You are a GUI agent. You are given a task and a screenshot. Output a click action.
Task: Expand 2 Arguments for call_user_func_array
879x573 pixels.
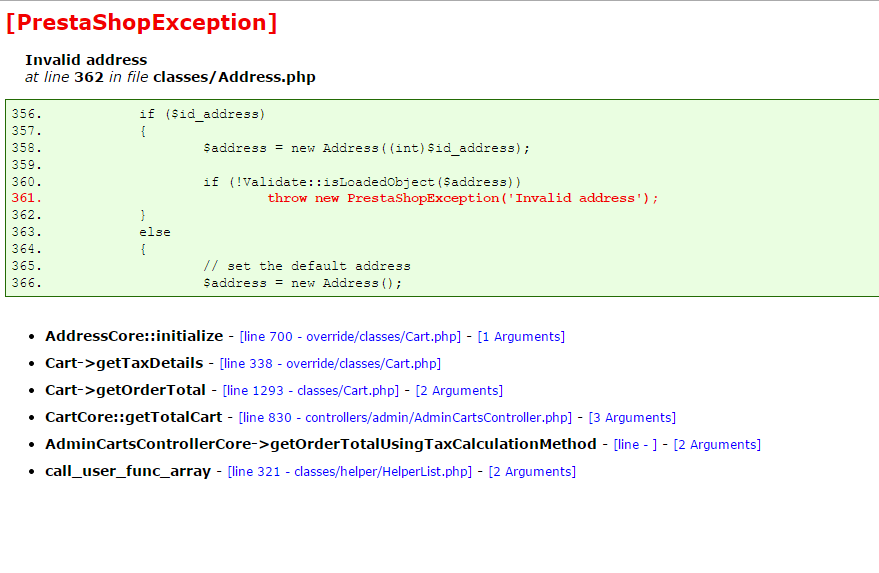click(532, 472)
